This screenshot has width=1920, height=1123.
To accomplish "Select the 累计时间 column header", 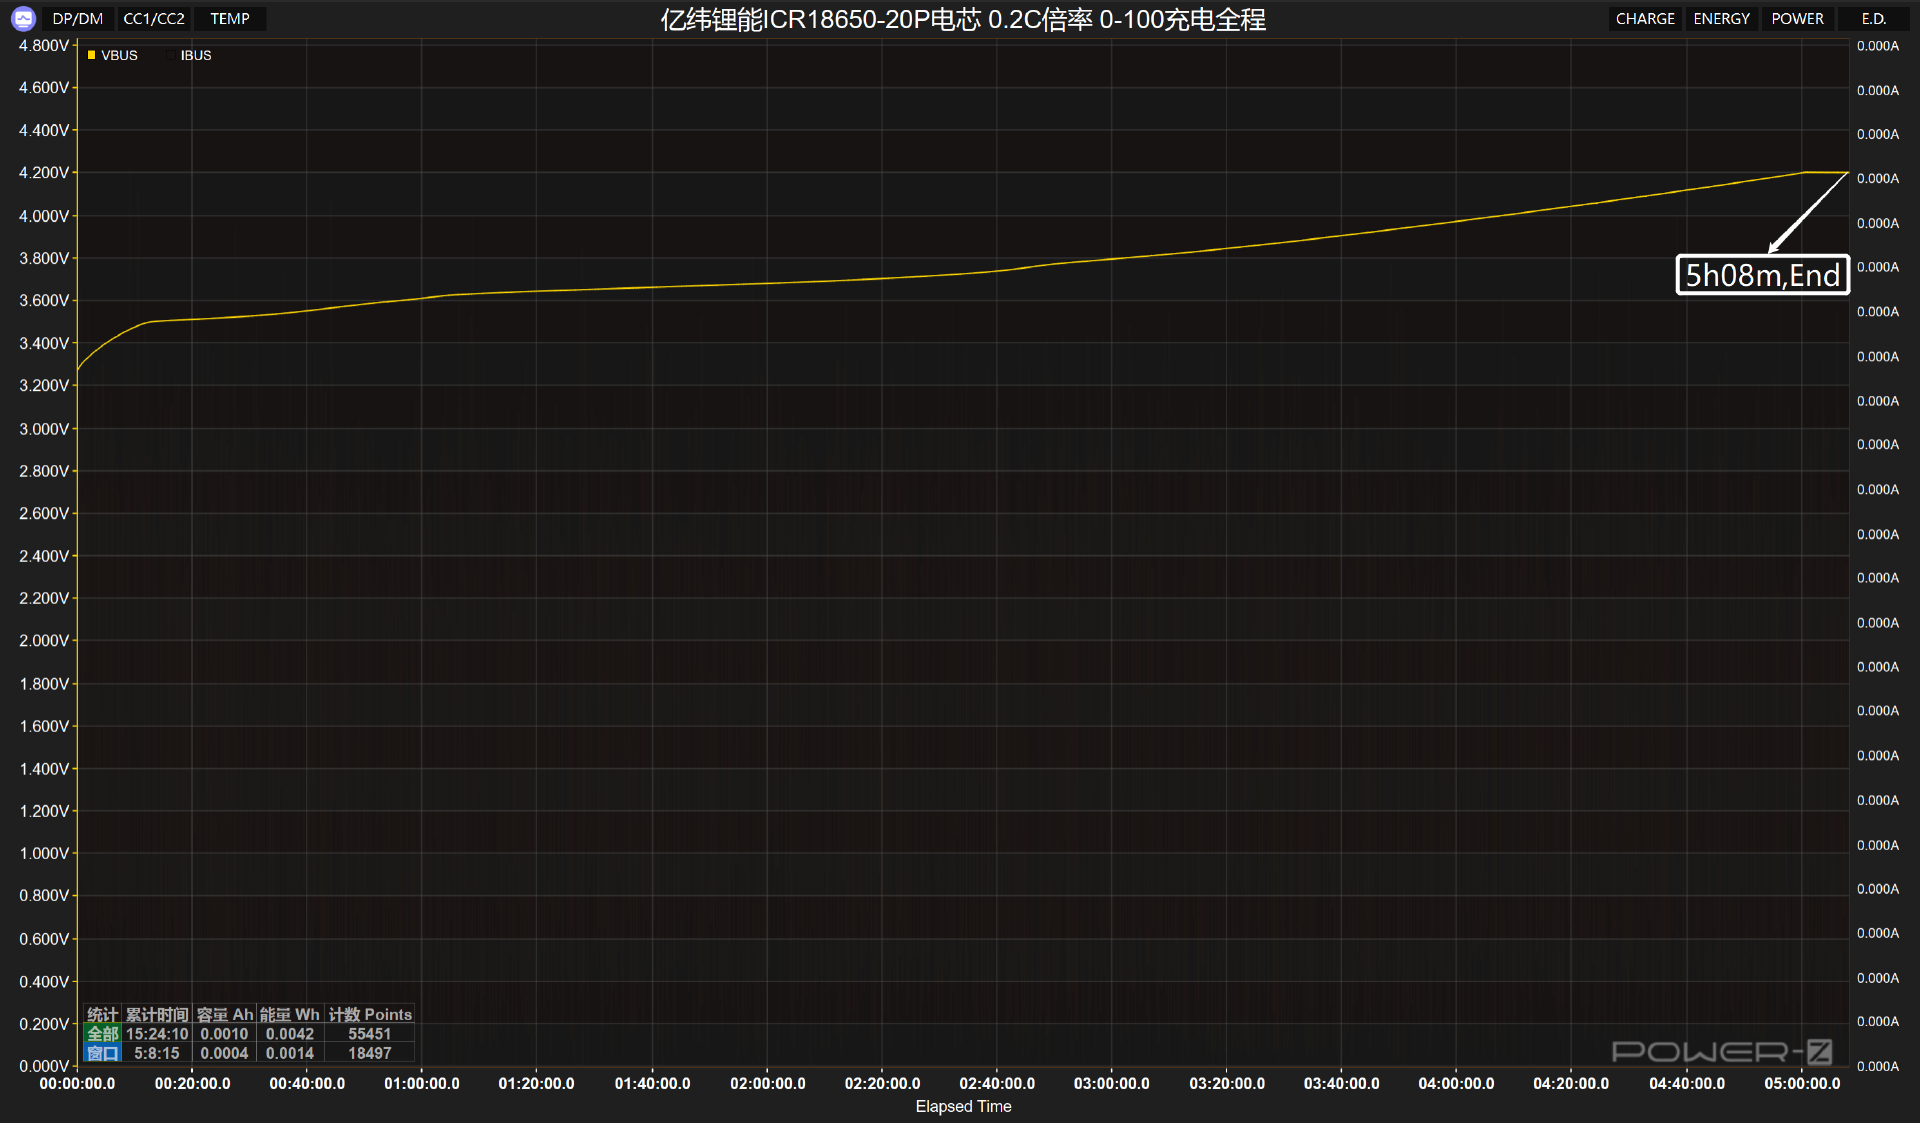I will [x=157, y=1014].
